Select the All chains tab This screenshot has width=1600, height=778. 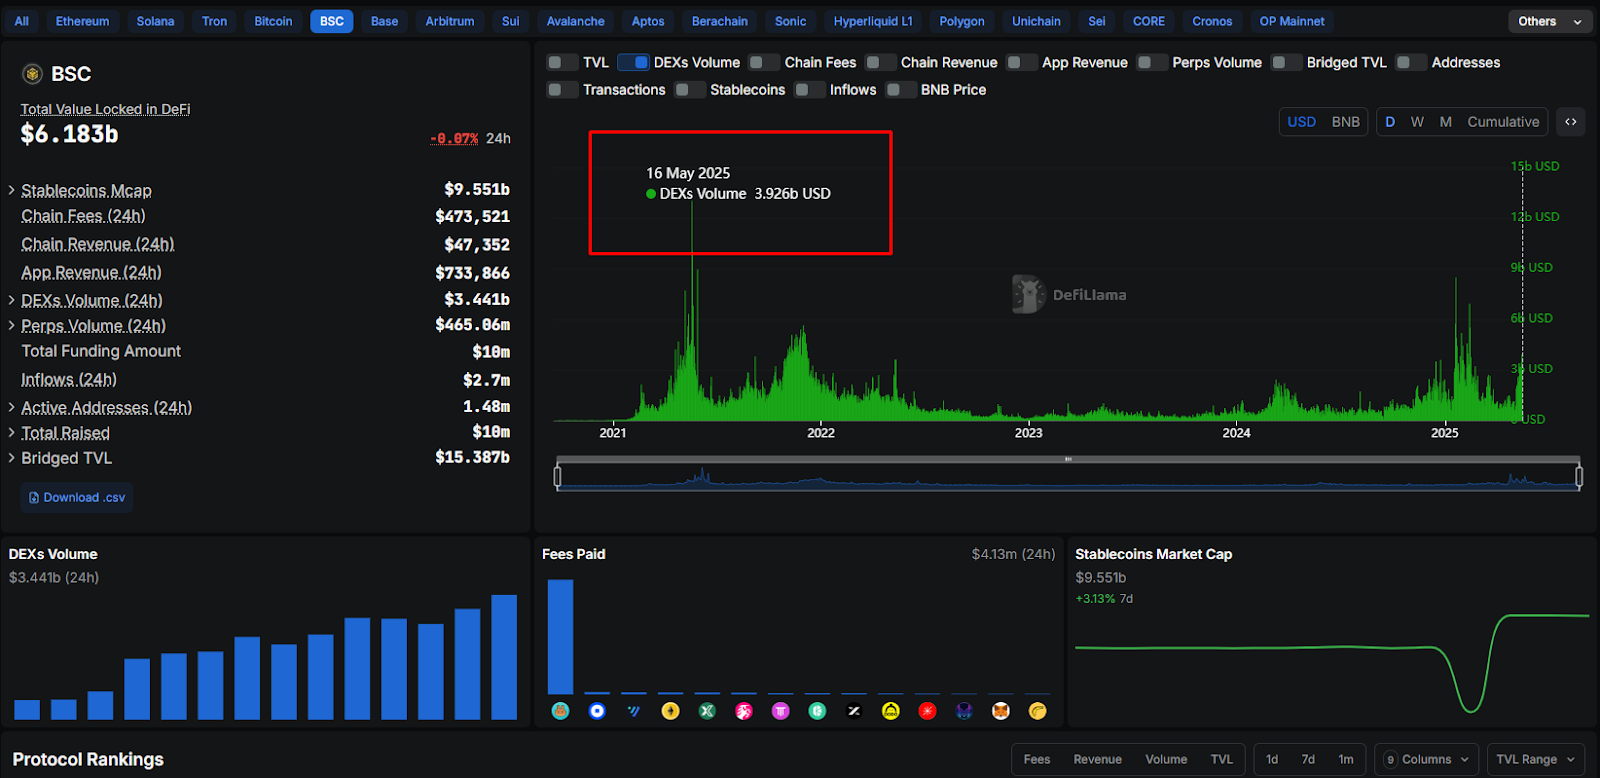22,21
